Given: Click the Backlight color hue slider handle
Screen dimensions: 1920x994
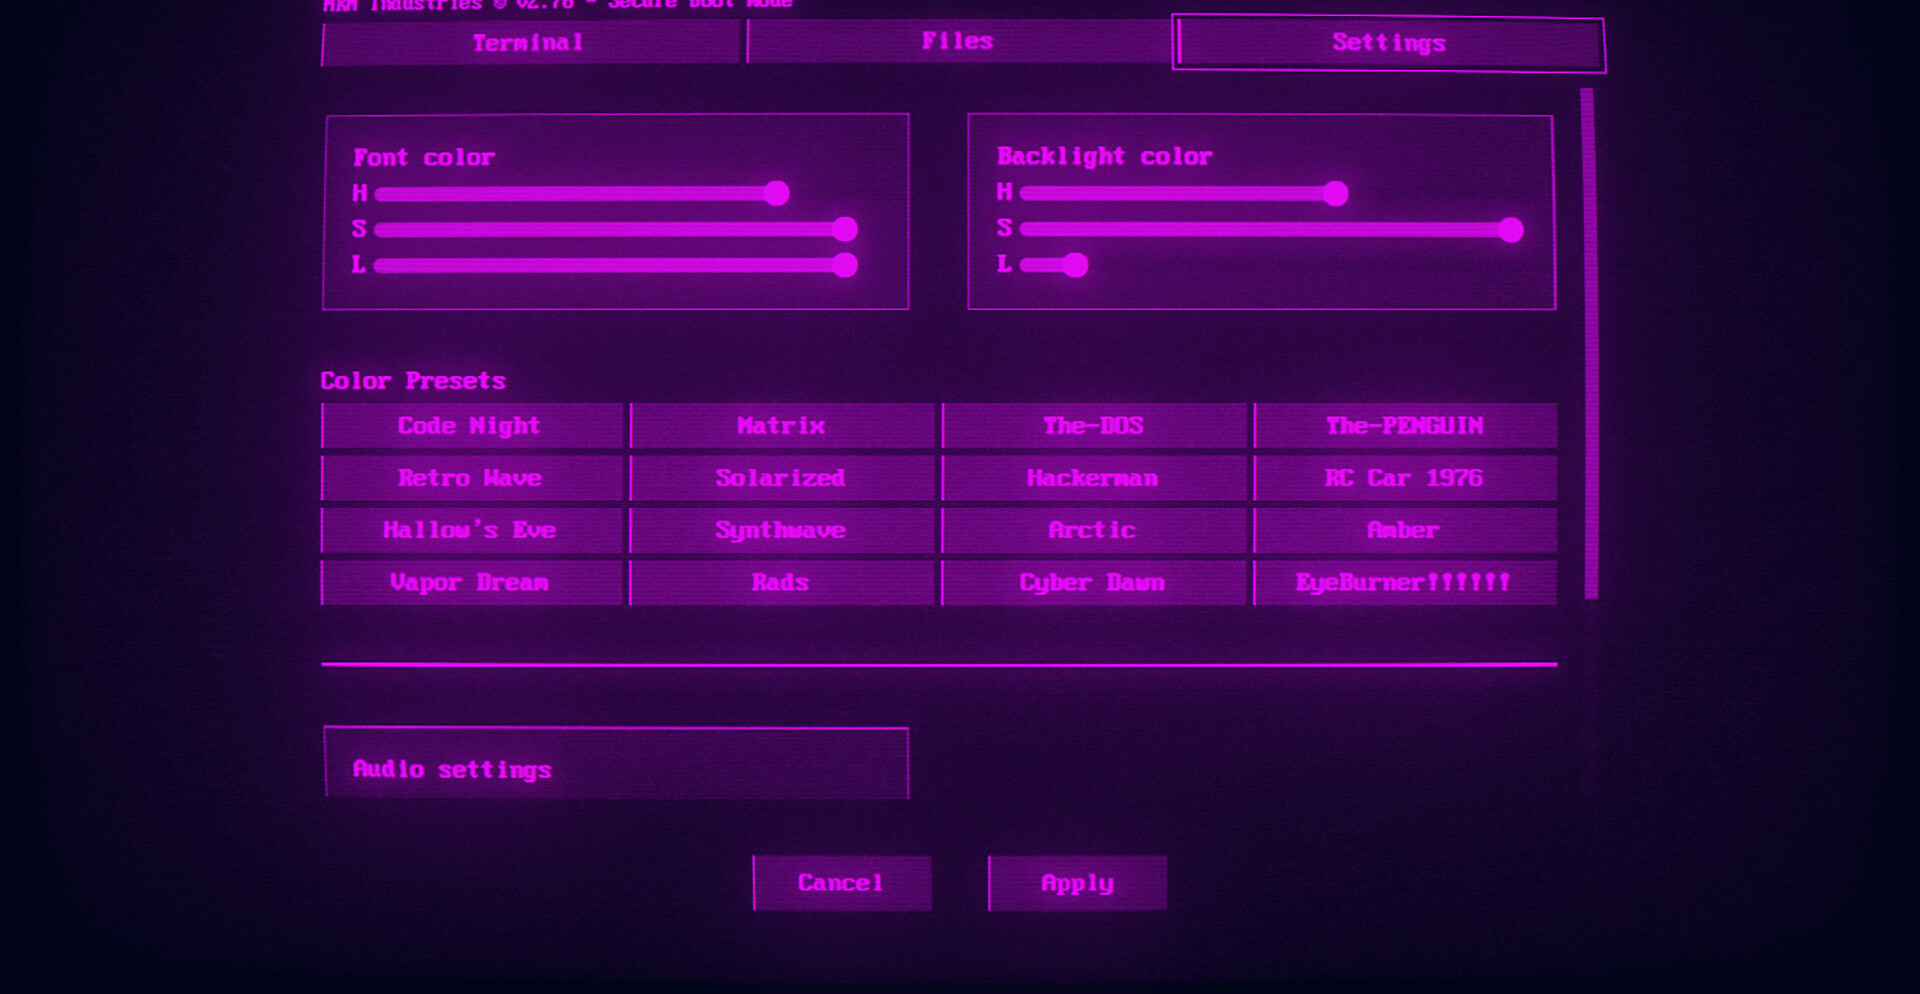Looking at the screenshot, I should pos(1335,193).
